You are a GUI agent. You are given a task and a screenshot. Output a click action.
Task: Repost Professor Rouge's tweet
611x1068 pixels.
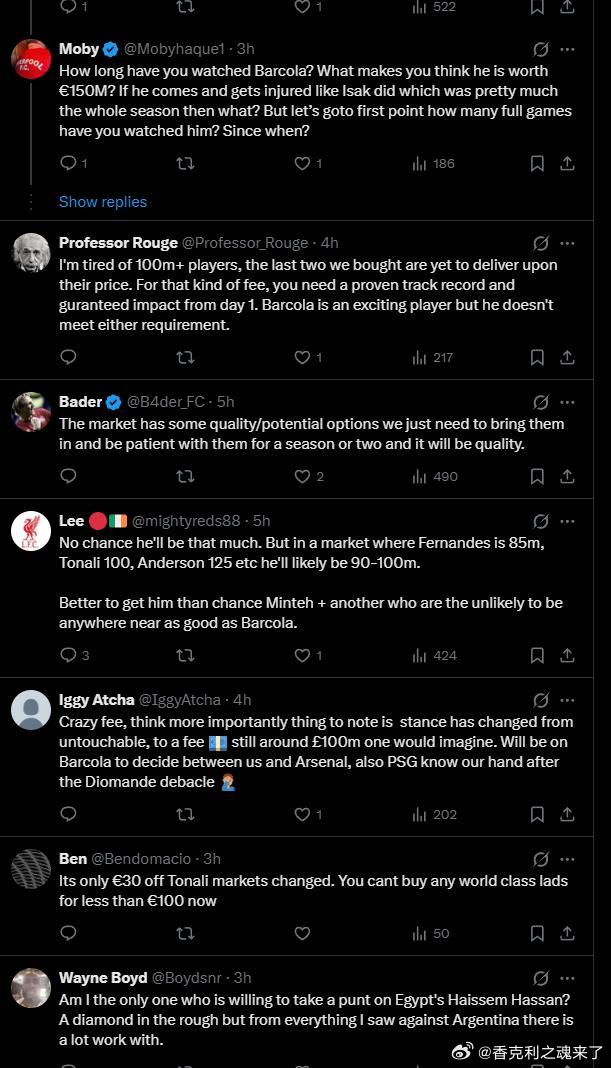click(x=185, y=357)
